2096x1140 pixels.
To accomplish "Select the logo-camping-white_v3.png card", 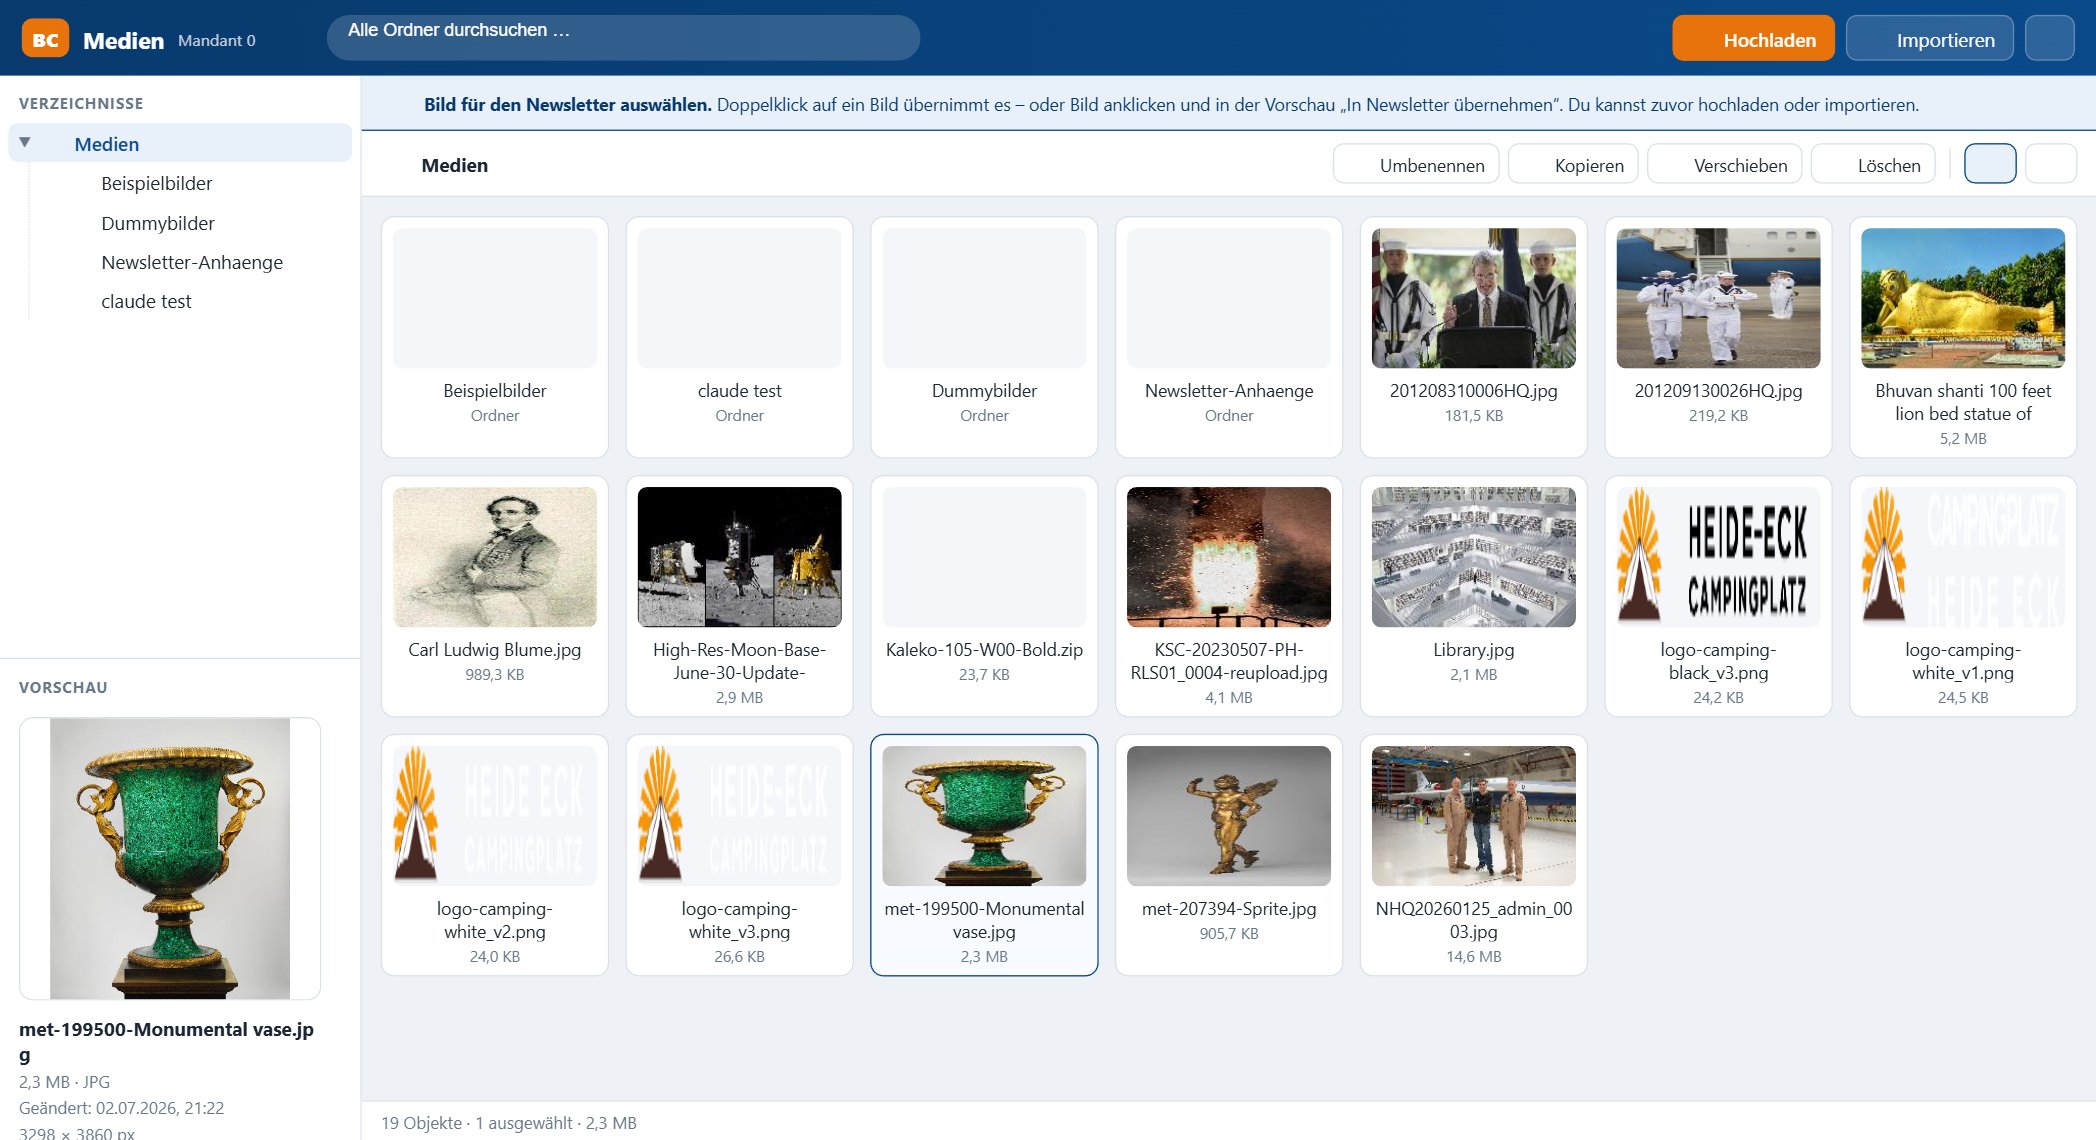I will tap(739, 855).
